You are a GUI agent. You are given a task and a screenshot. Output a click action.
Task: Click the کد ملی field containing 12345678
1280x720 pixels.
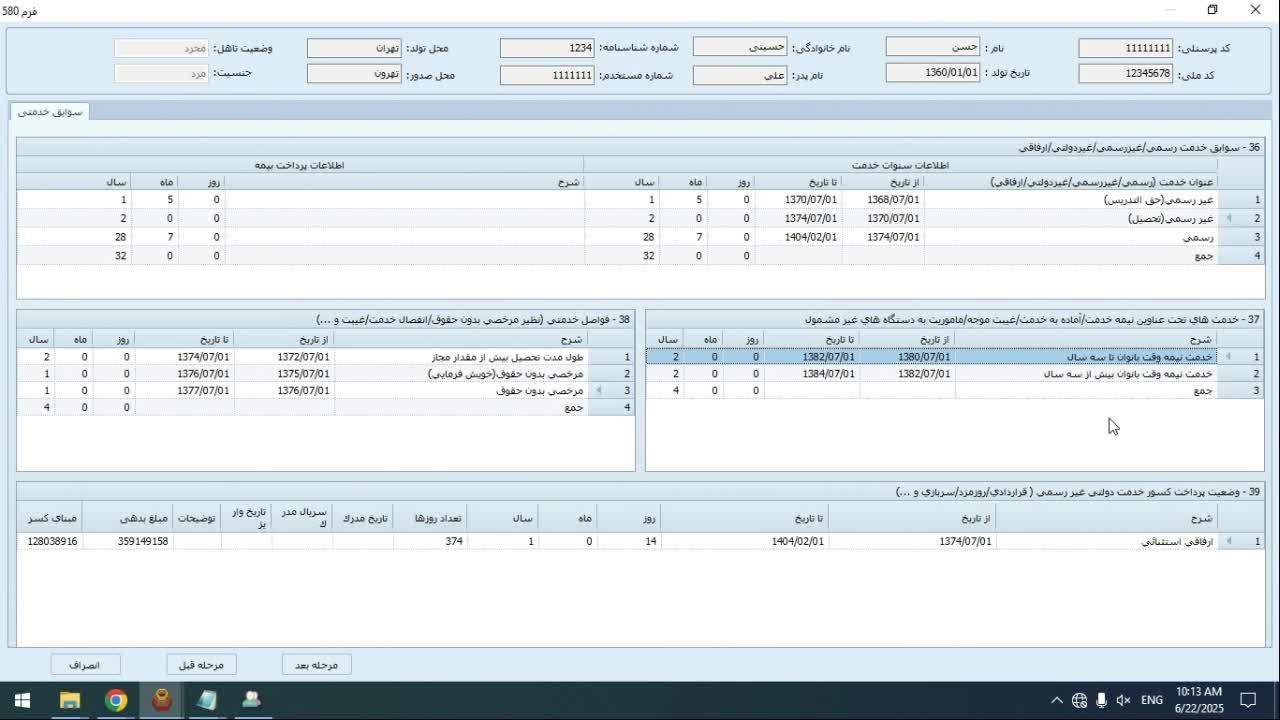pyautogui.click(x=1125, y=74)
